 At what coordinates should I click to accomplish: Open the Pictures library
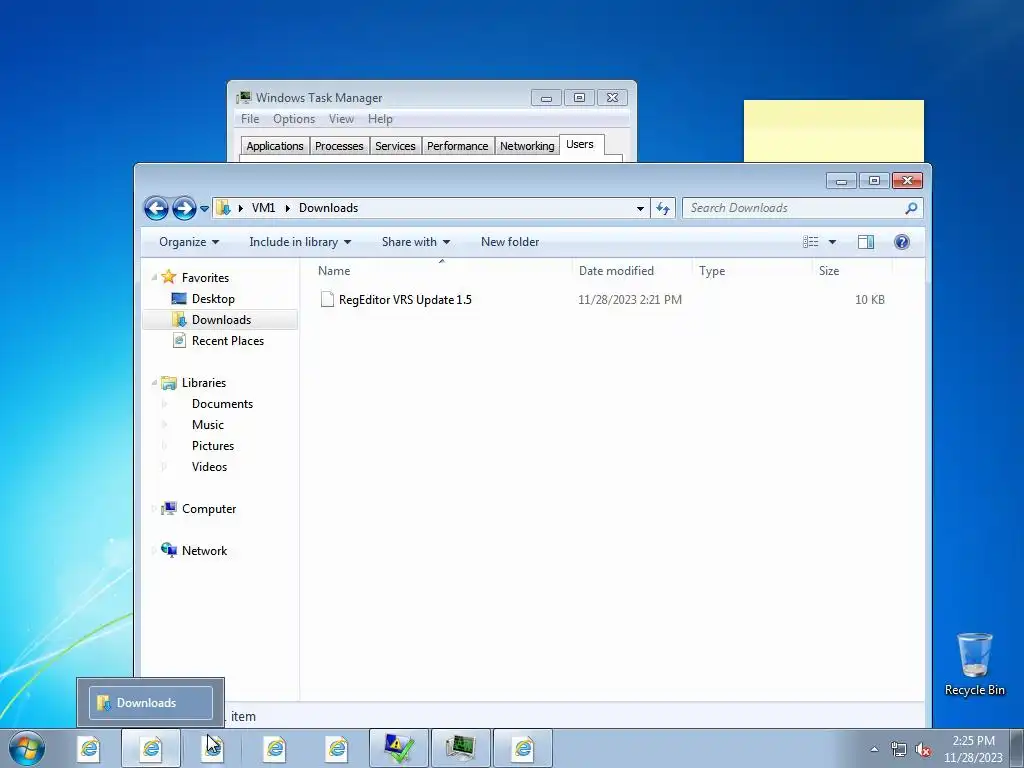pos(213,445)
